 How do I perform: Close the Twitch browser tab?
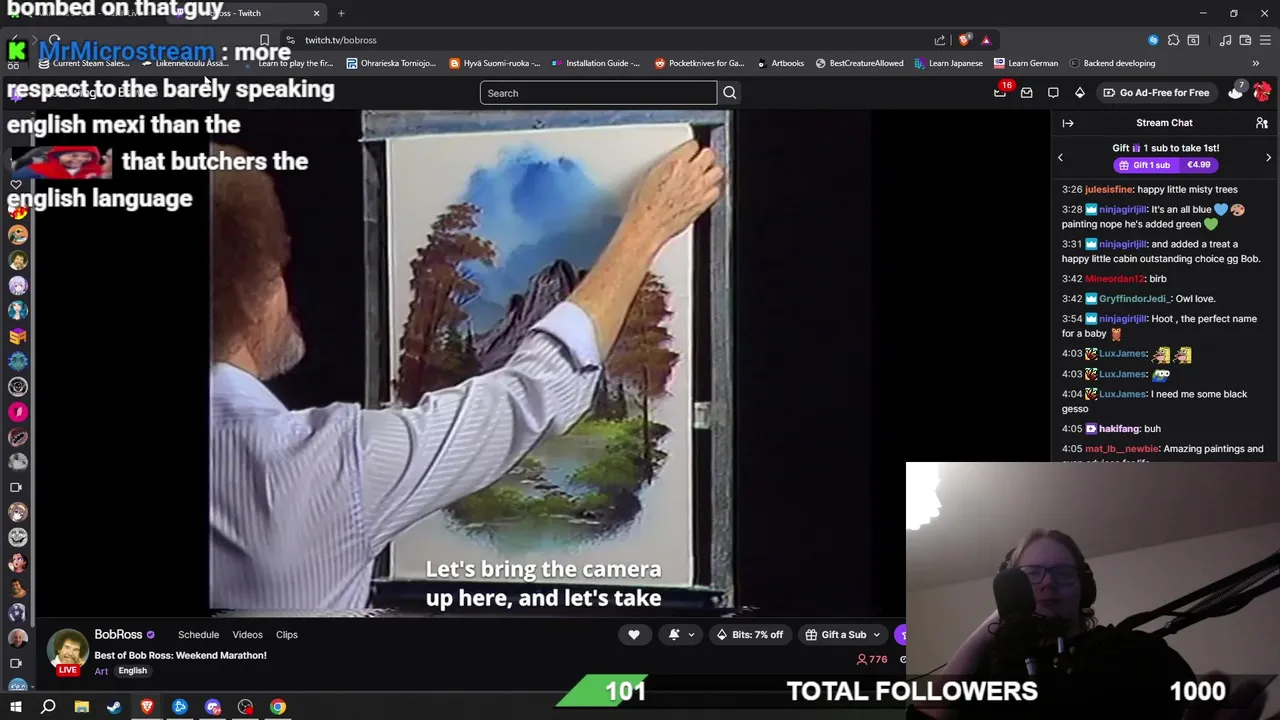click(316, 13)
